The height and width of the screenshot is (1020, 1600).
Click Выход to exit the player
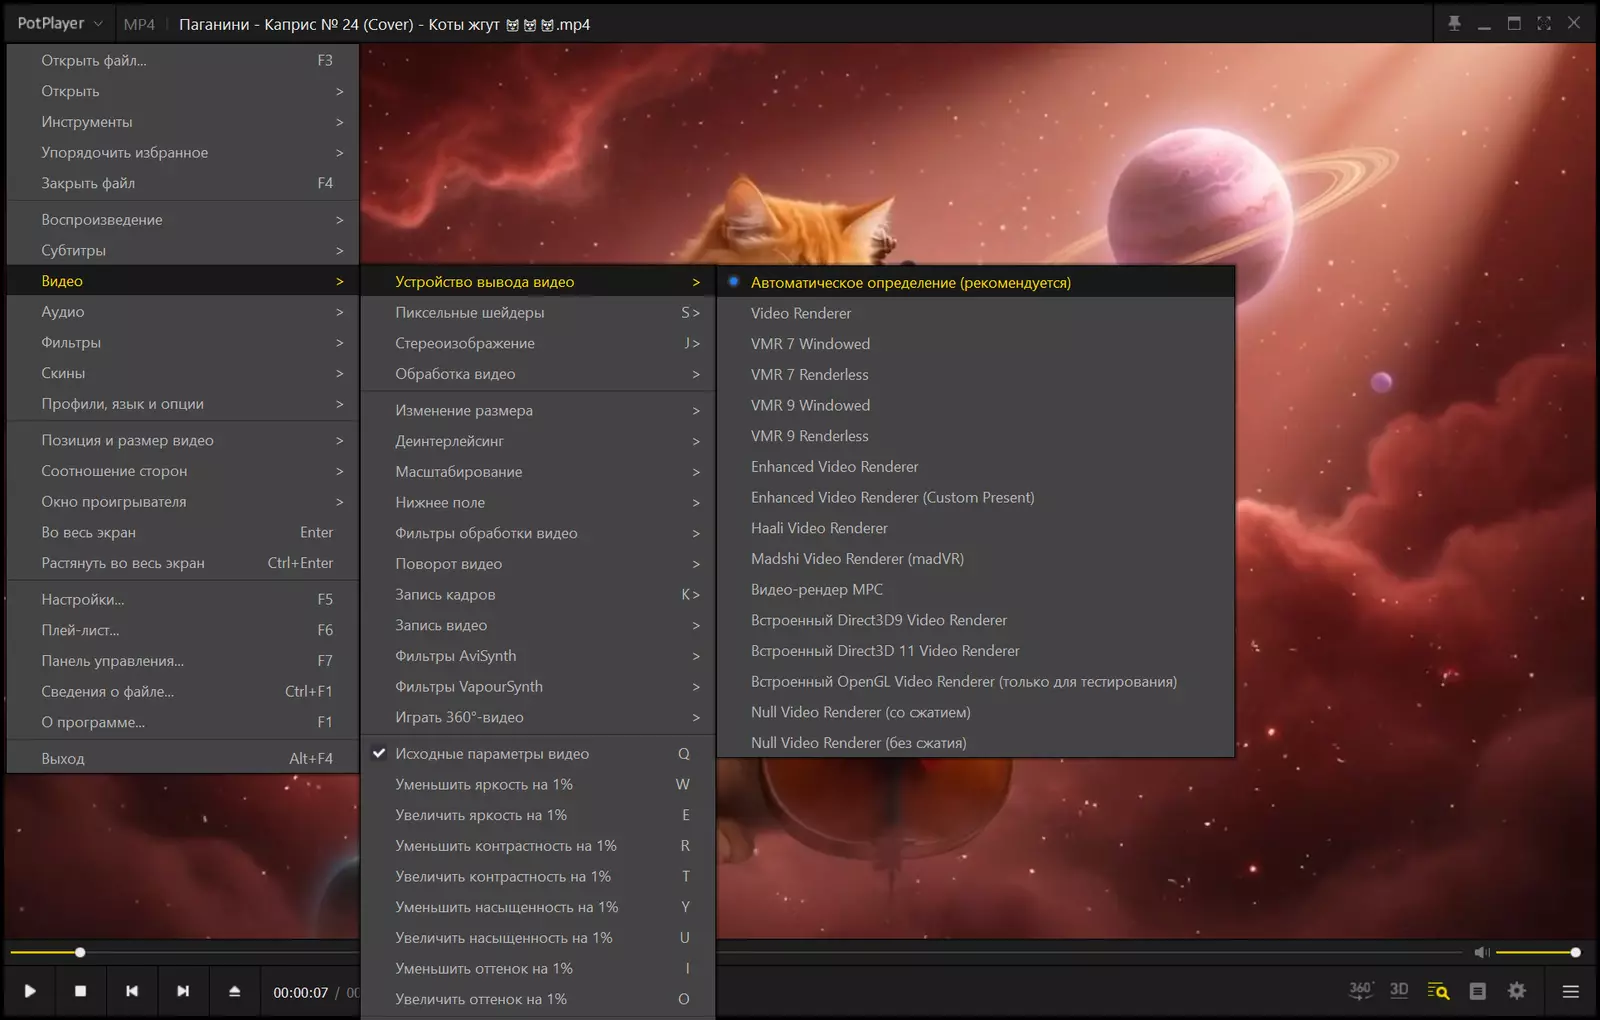[183, 758]
